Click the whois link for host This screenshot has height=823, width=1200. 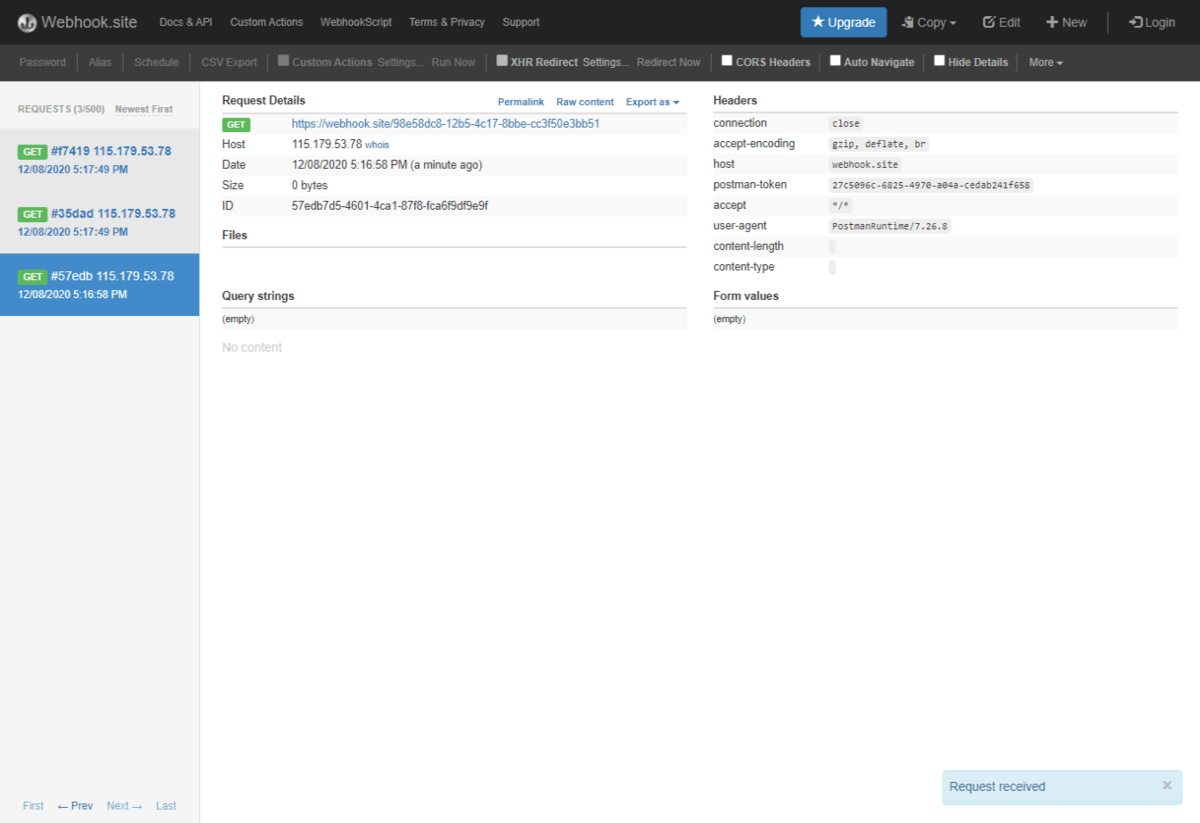point(377,145)
